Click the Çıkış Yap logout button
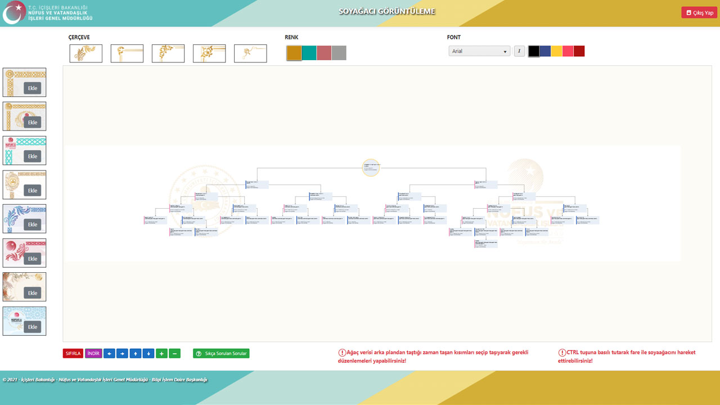720x405 pixels. click(x=699, y=13)
